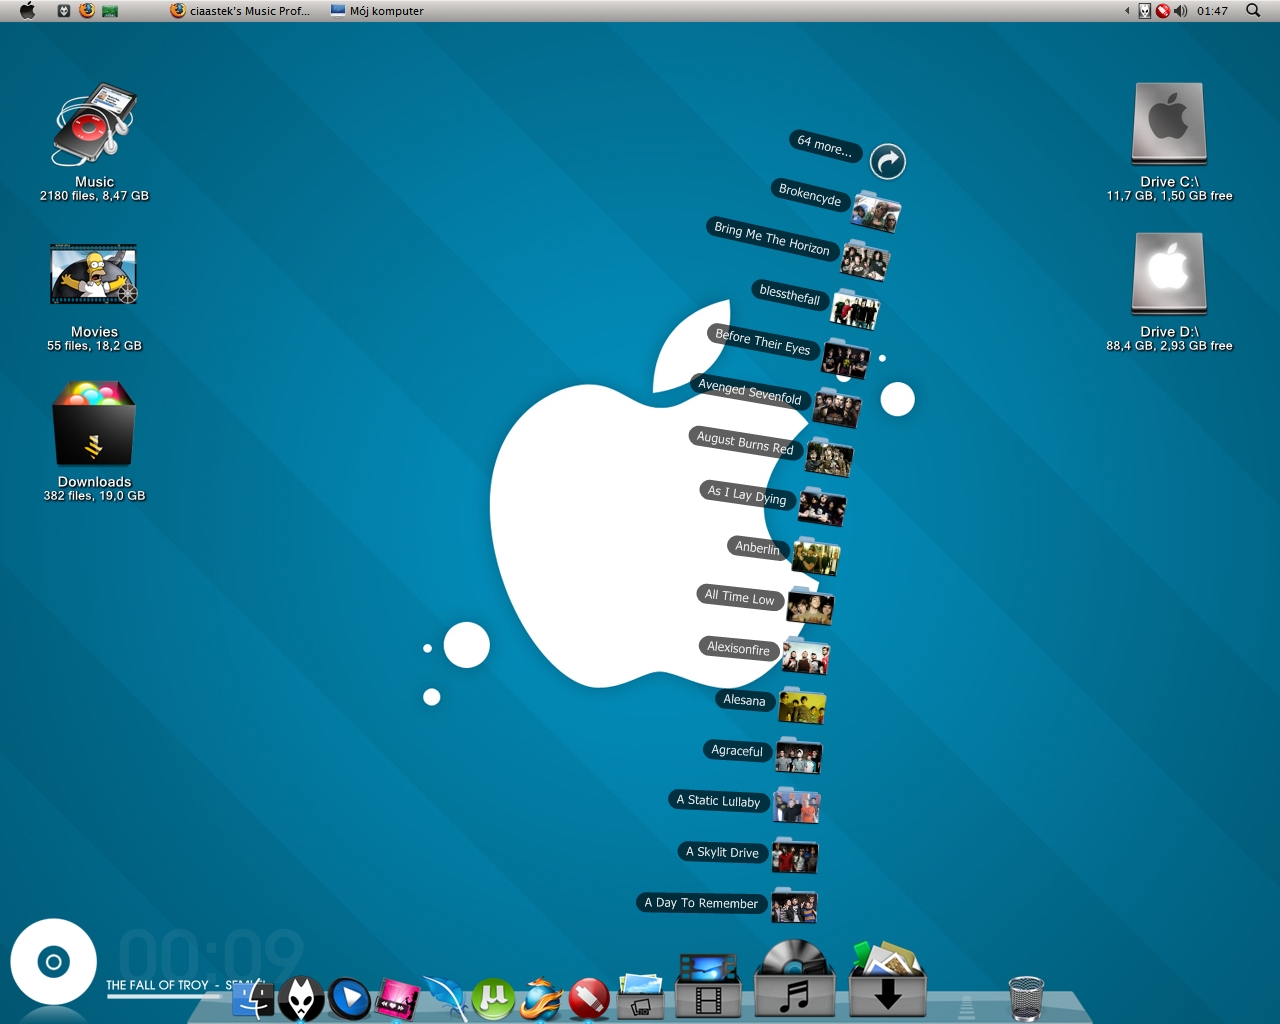The width and height of the screenshot is (1280, 1024).
Task: Open the A Skylit Drive folder thumbnail
Action: (x=795, y=856)
